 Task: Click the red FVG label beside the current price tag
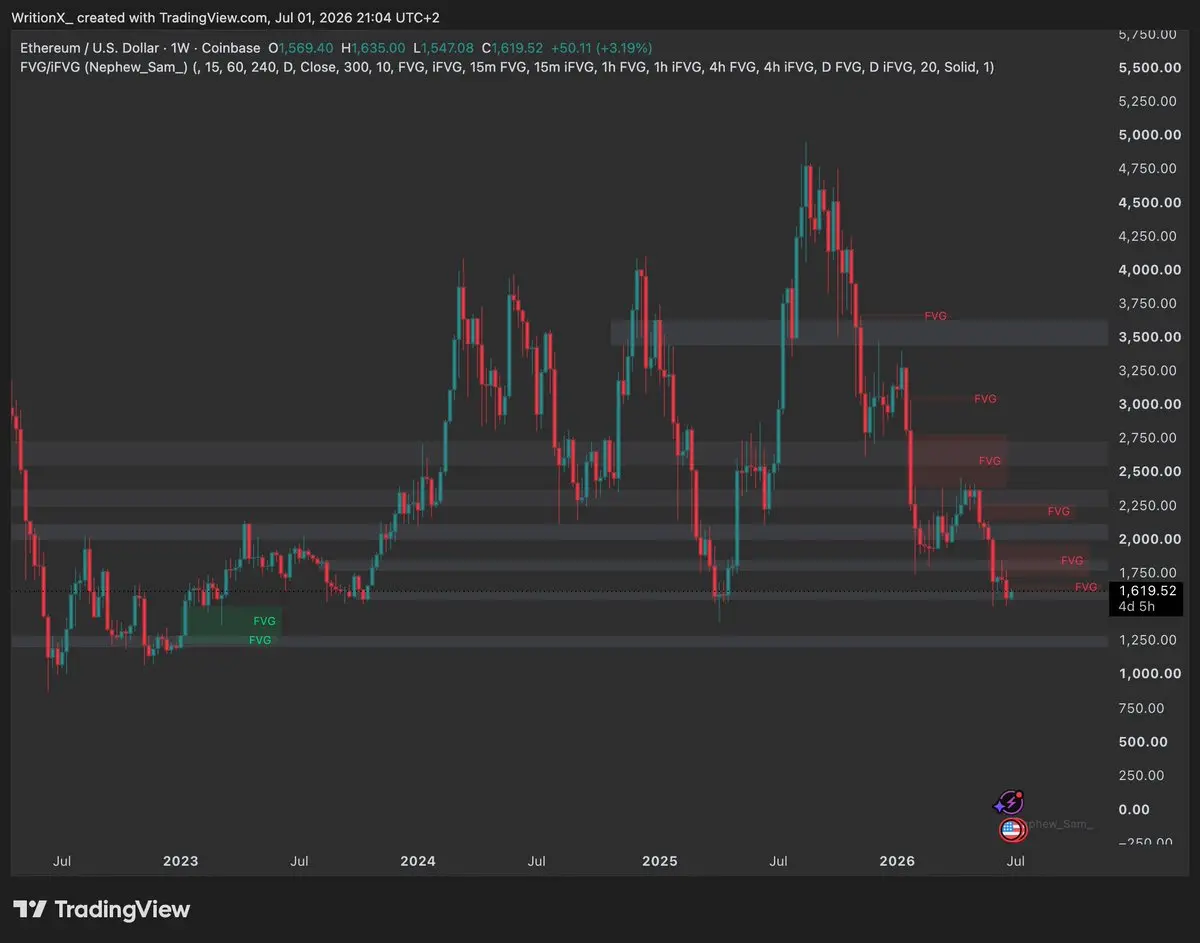[1085, 587]
